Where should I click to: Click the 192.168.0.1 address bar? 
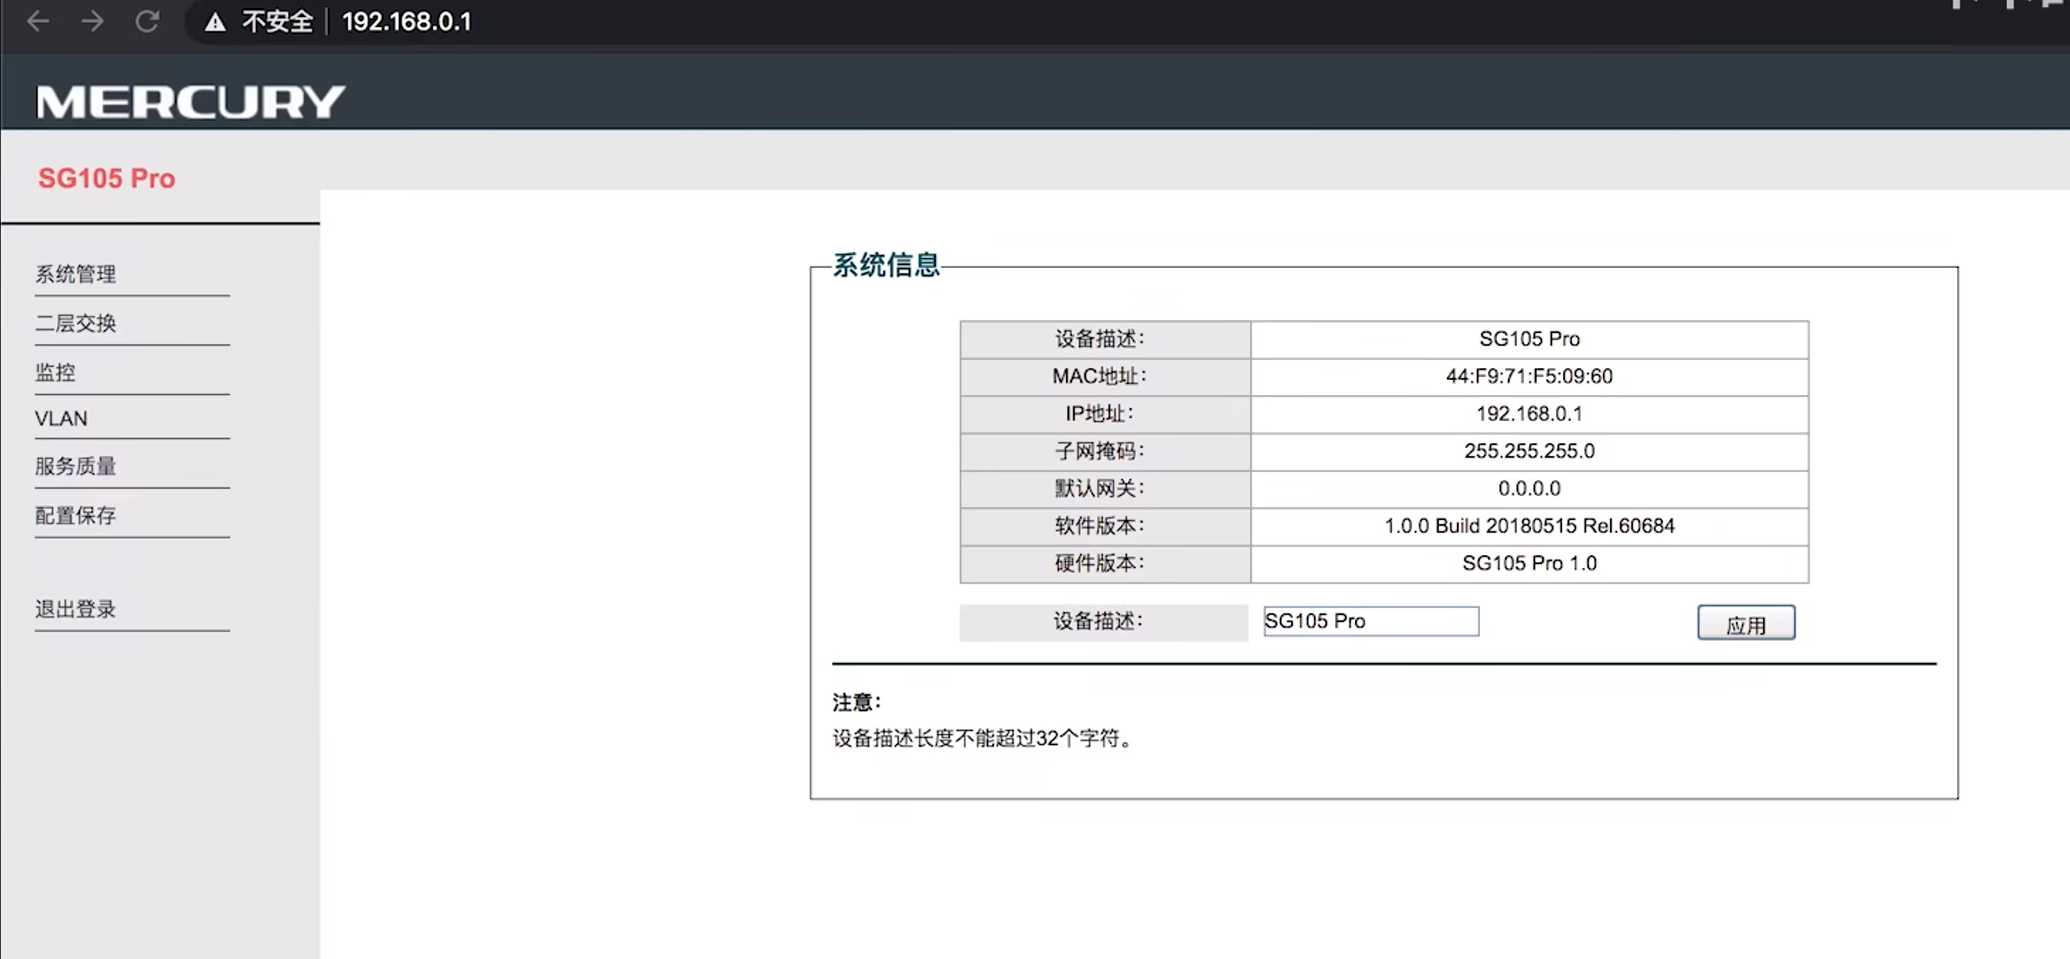click(406, 21)
